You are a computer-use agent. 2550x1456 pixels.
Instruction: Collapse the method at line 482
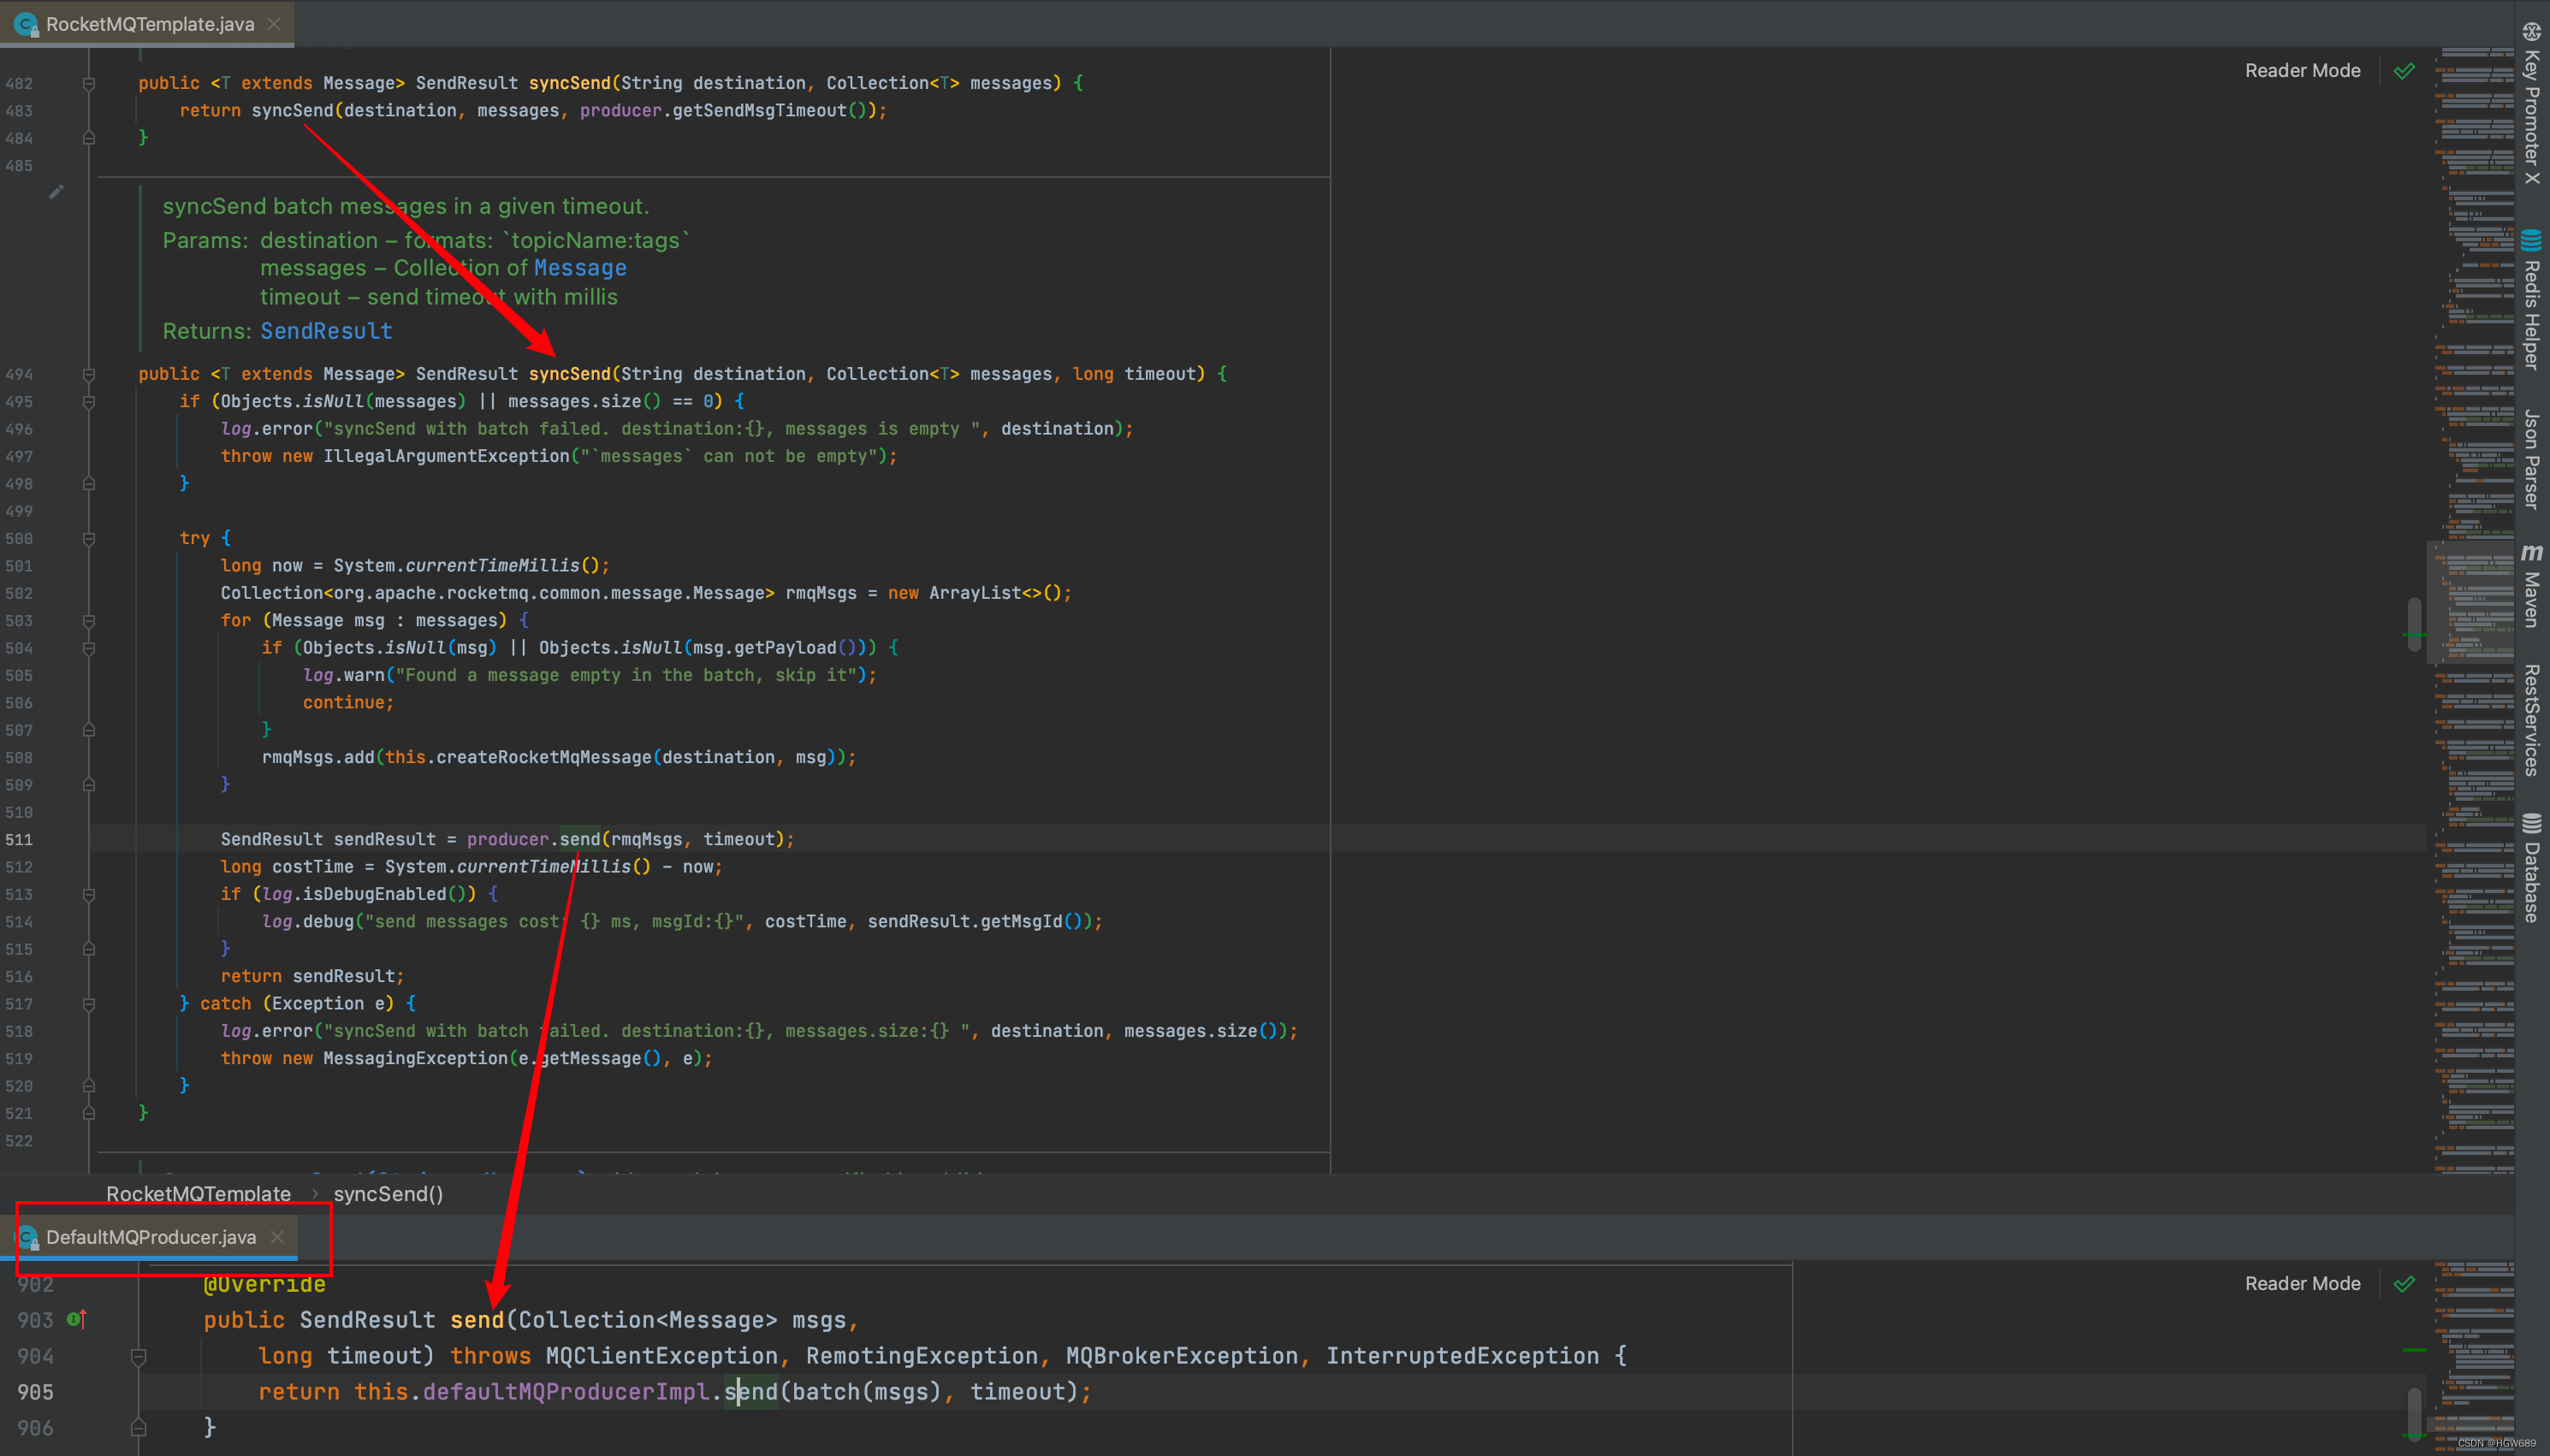89,84
